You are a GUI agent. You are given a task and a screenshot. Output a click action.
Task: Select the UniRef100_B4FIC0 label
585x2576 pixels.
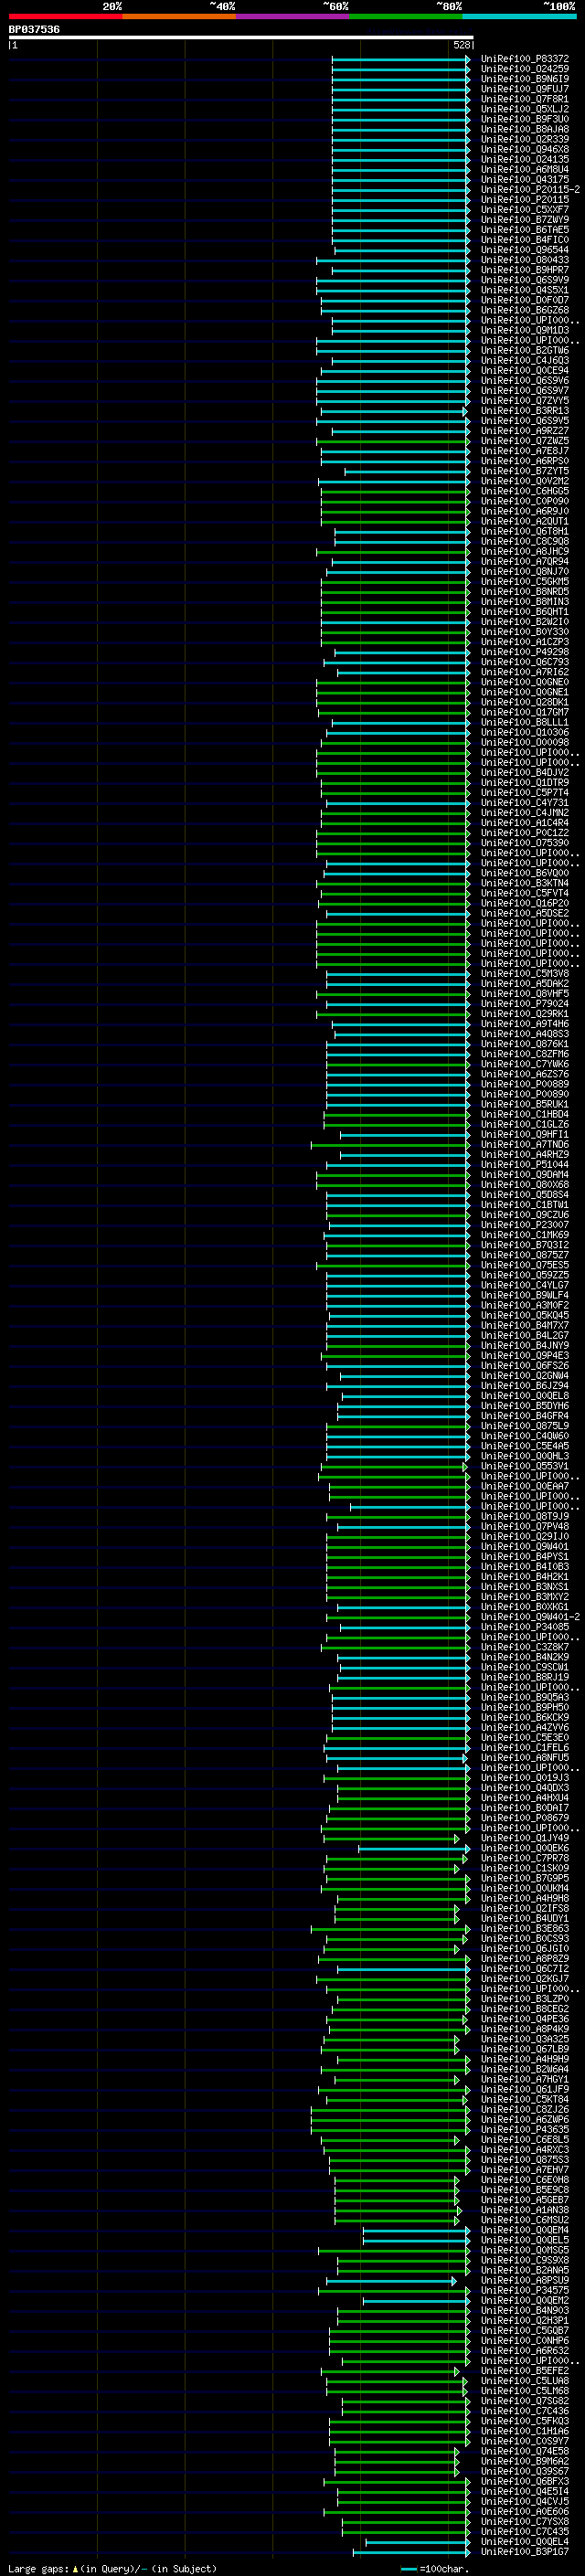pyautogui.click(x=524, y=240)
